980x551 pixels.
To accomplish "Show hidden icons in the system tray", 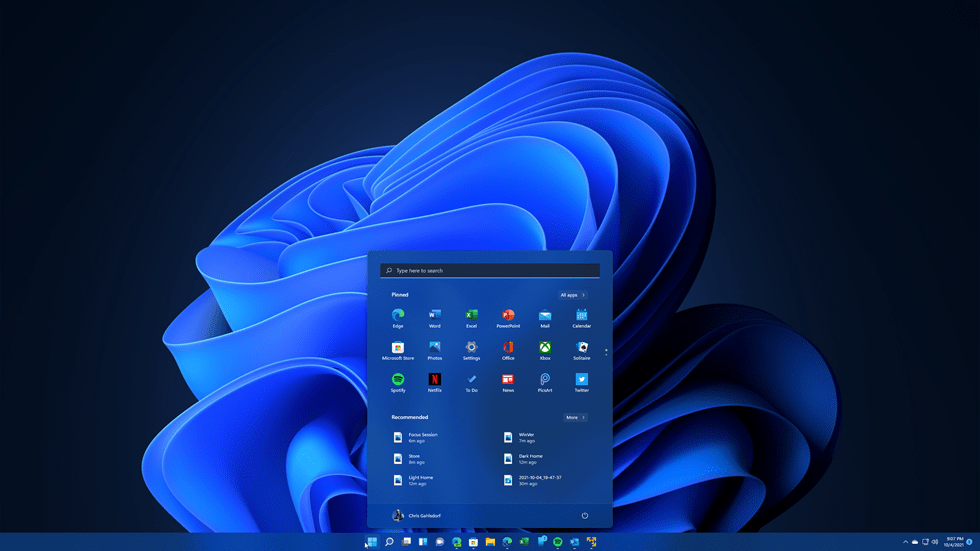I will pos(905,542).
